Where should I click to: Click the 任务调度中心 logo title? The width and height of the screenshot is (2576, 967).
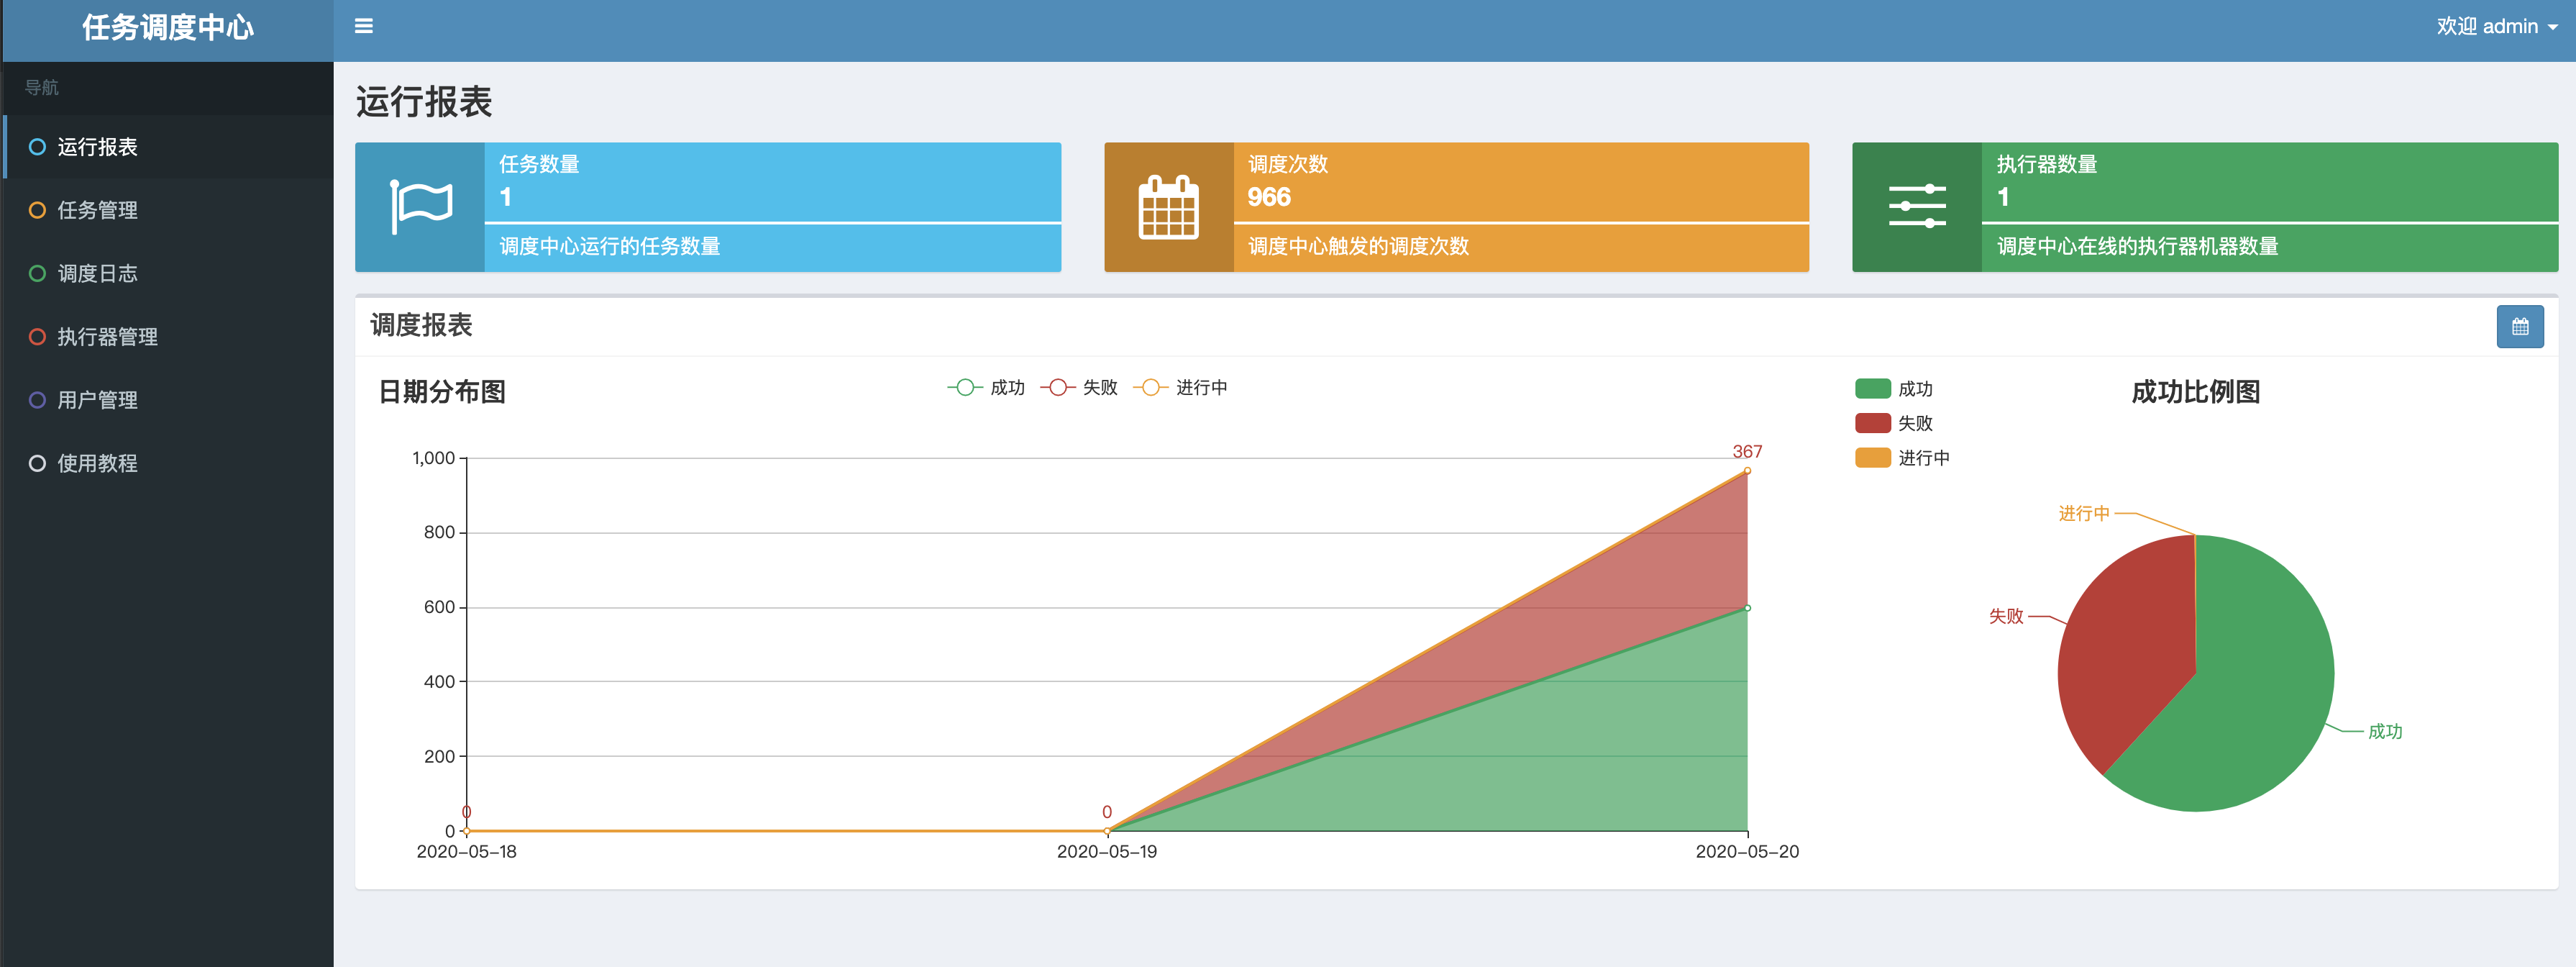[168, 28]
